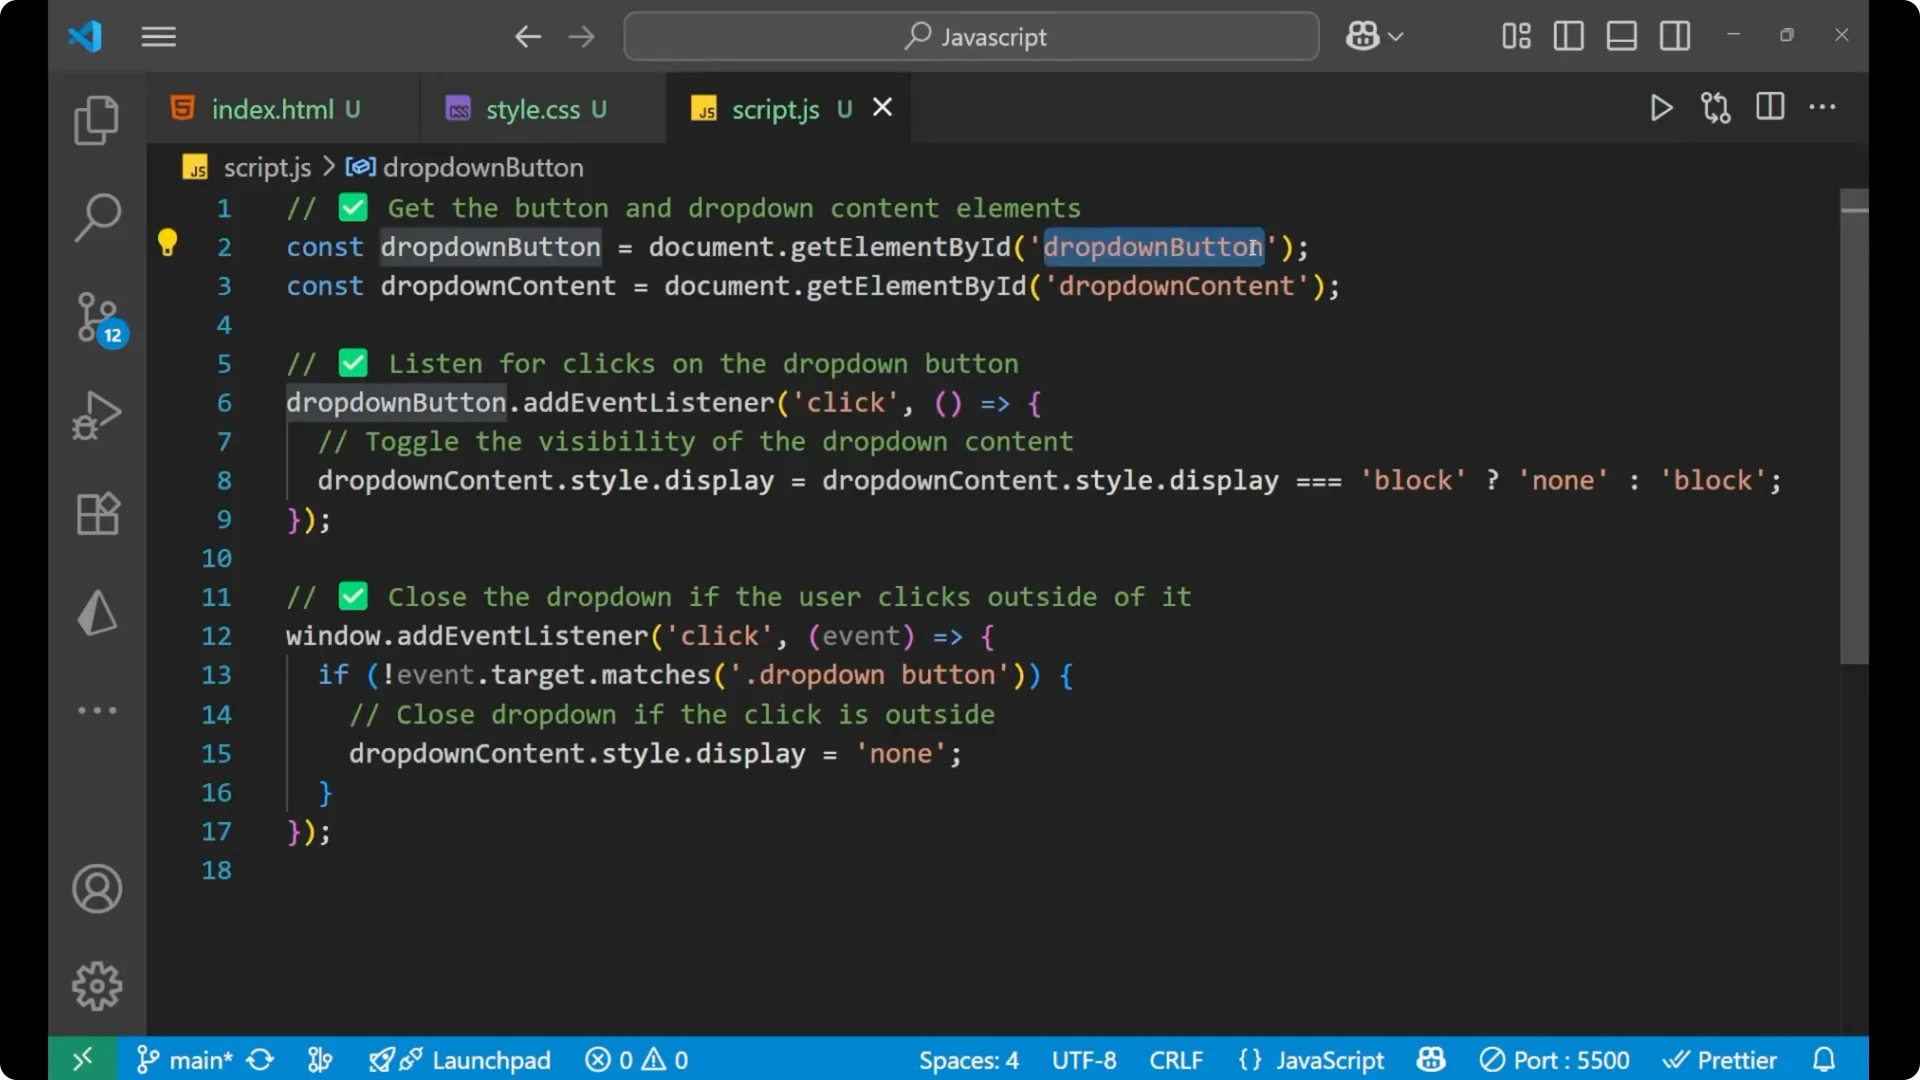Toggle the bottom Panel visibility
Viewport: 1920px width, 1080px height.
[1621, 36]
